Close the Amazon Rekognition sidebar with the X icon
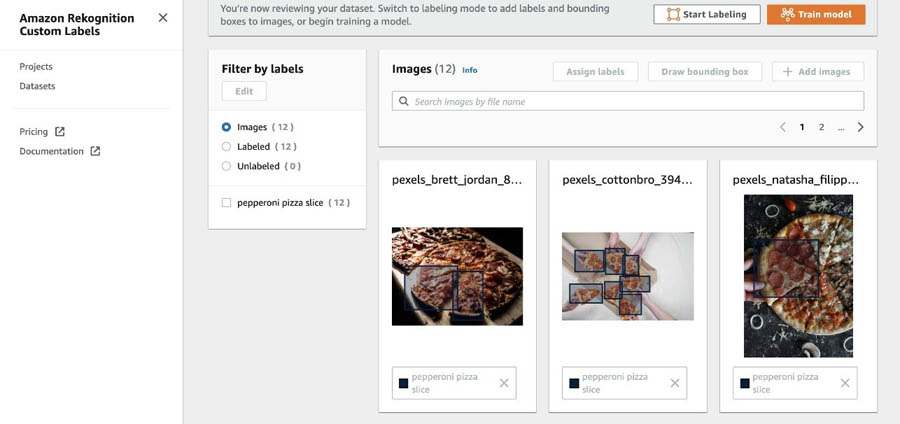Viewport: 900px width, 424px height. 163,18
